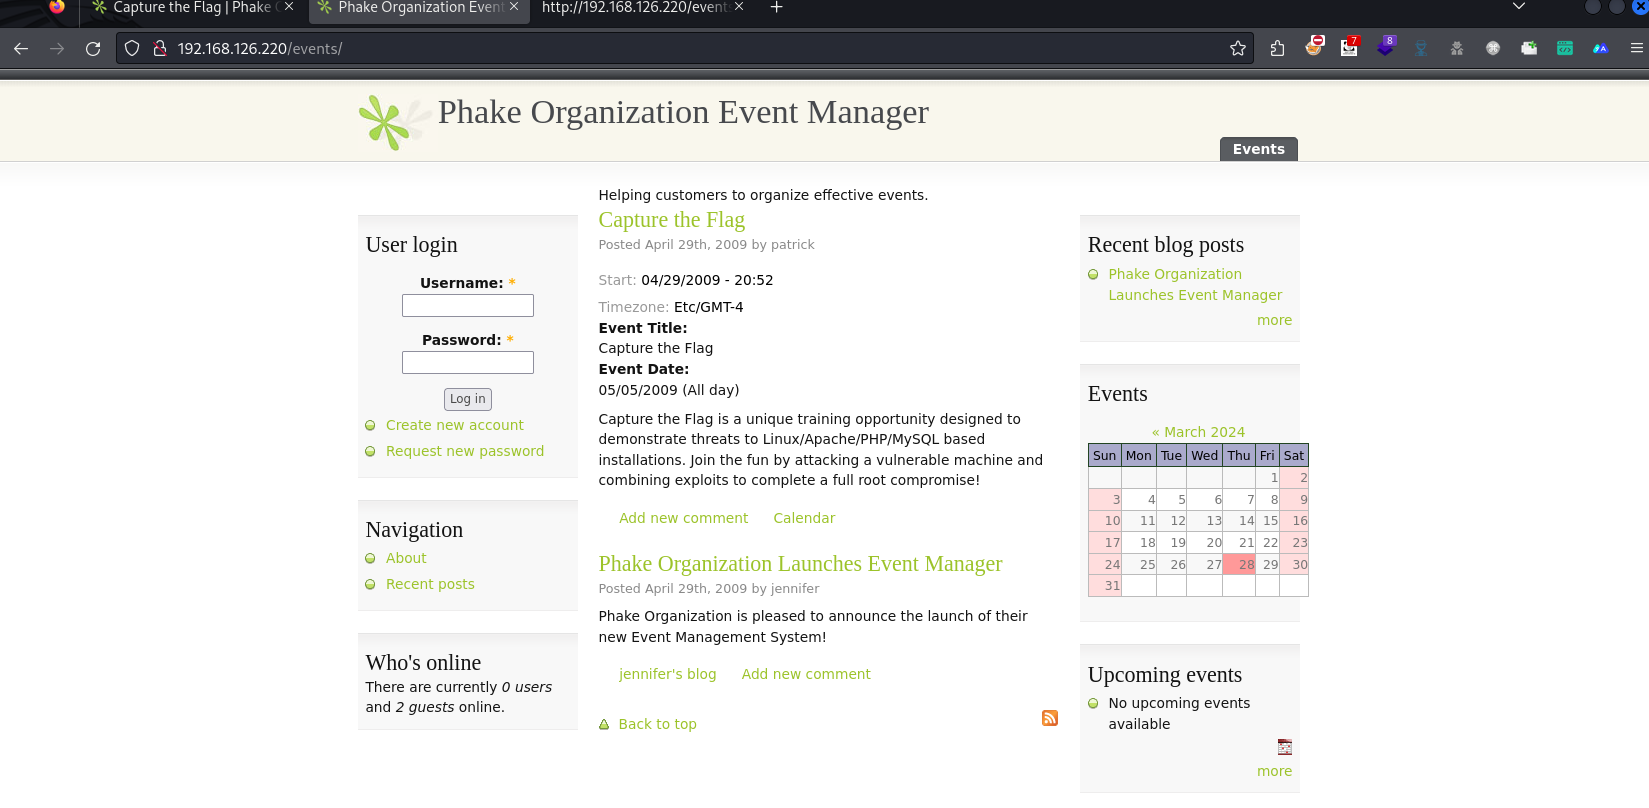Click 'more' under Upcoming events
1649x808 pixels.
(x=1274, y=771)
